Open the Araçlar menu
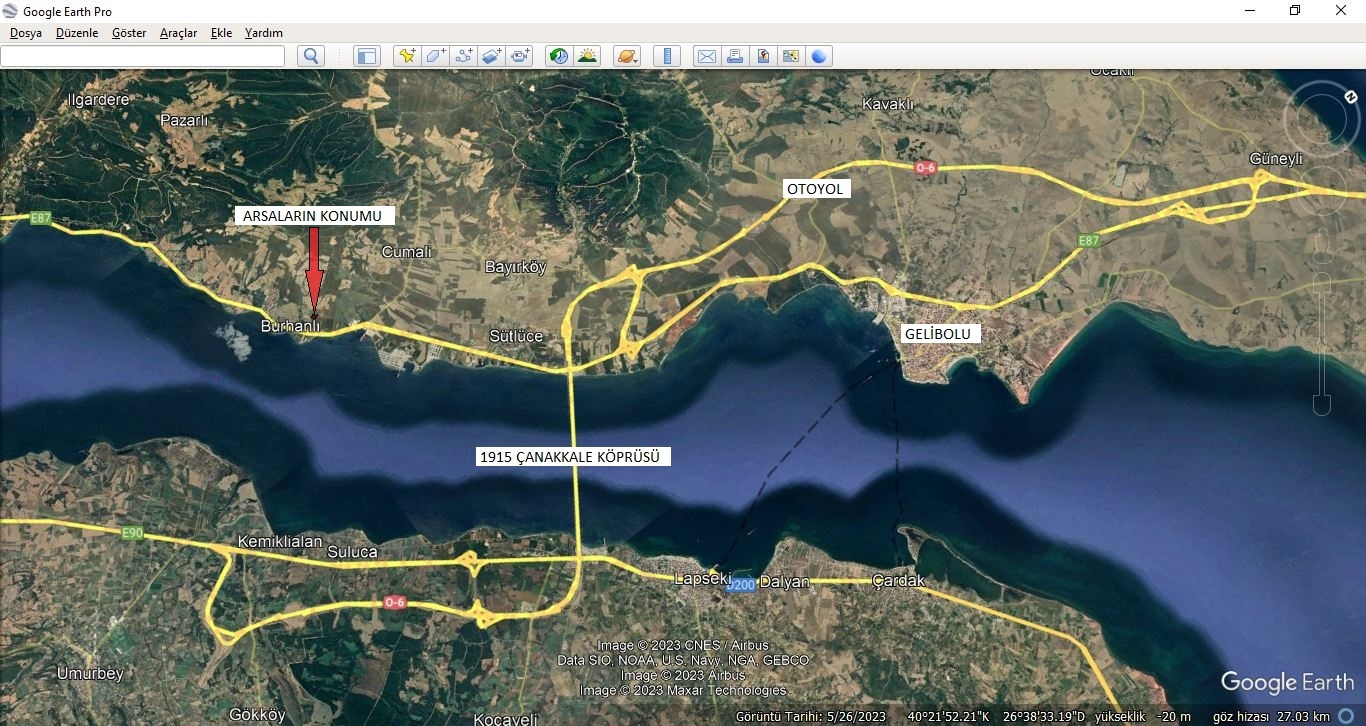 pos(179,33)
